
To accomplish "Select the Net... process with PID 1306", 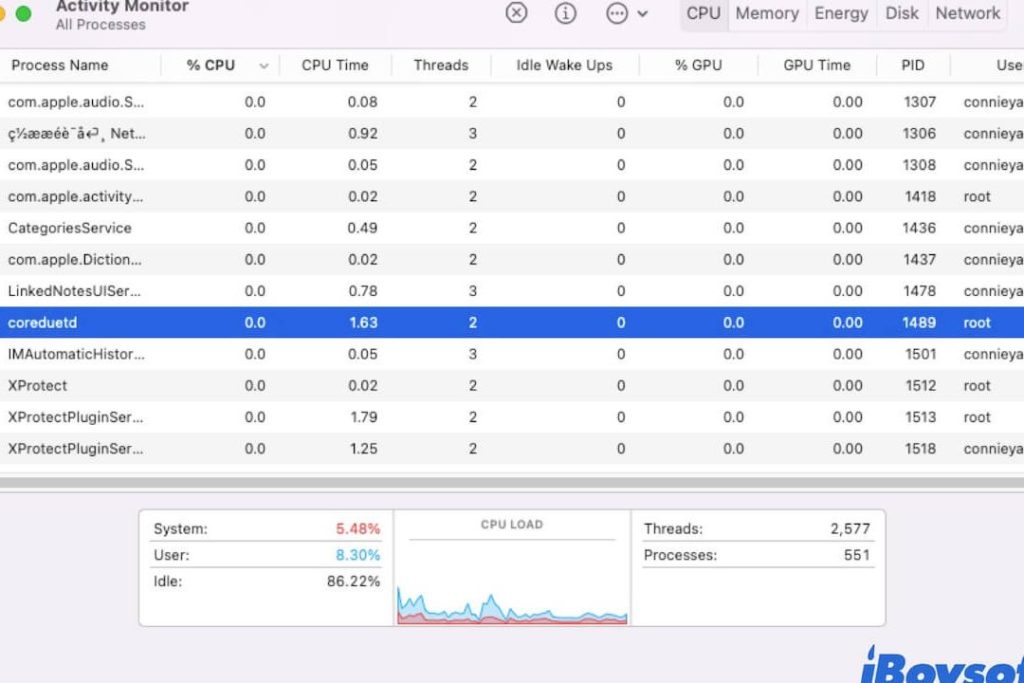I will tap(512, 133).
